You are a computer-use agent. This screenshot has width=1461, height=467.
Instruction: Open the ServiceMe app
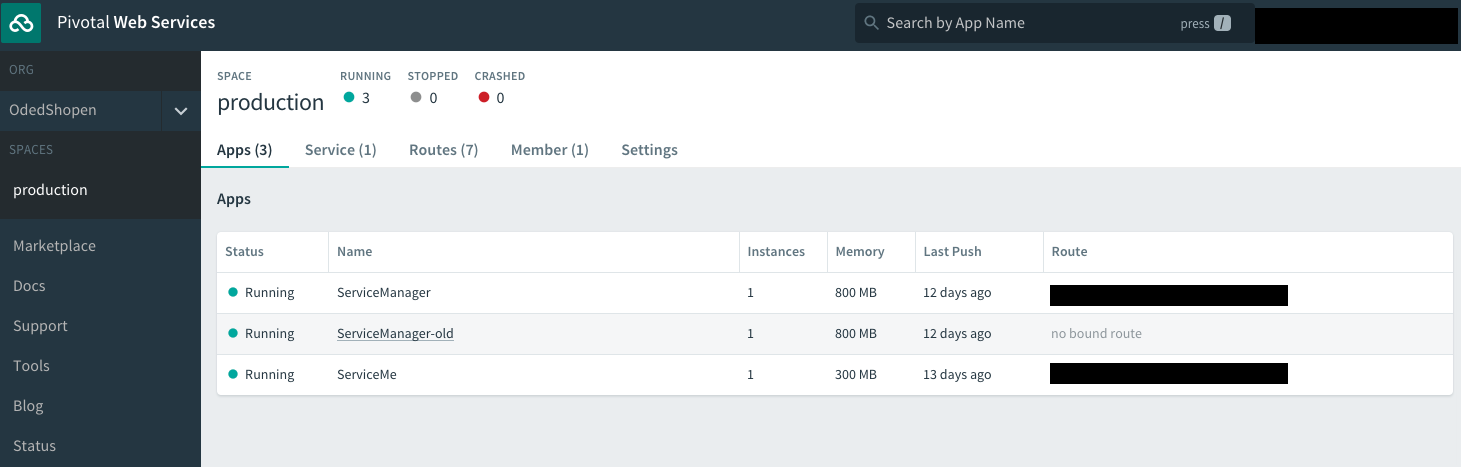pos(367,375)
